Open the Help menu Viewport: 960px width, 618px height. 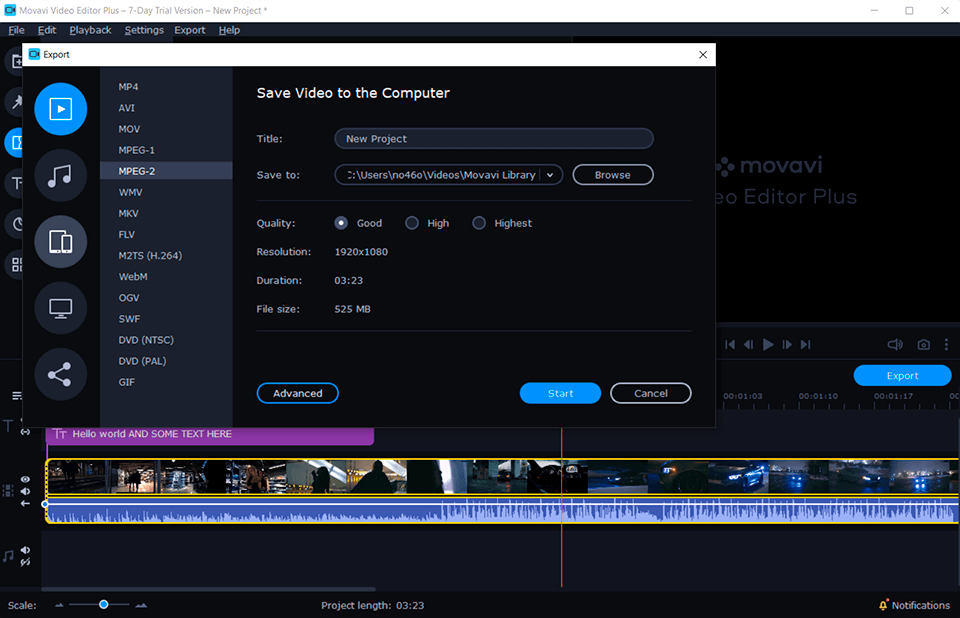pyautogui.click(x=229, y=30)
